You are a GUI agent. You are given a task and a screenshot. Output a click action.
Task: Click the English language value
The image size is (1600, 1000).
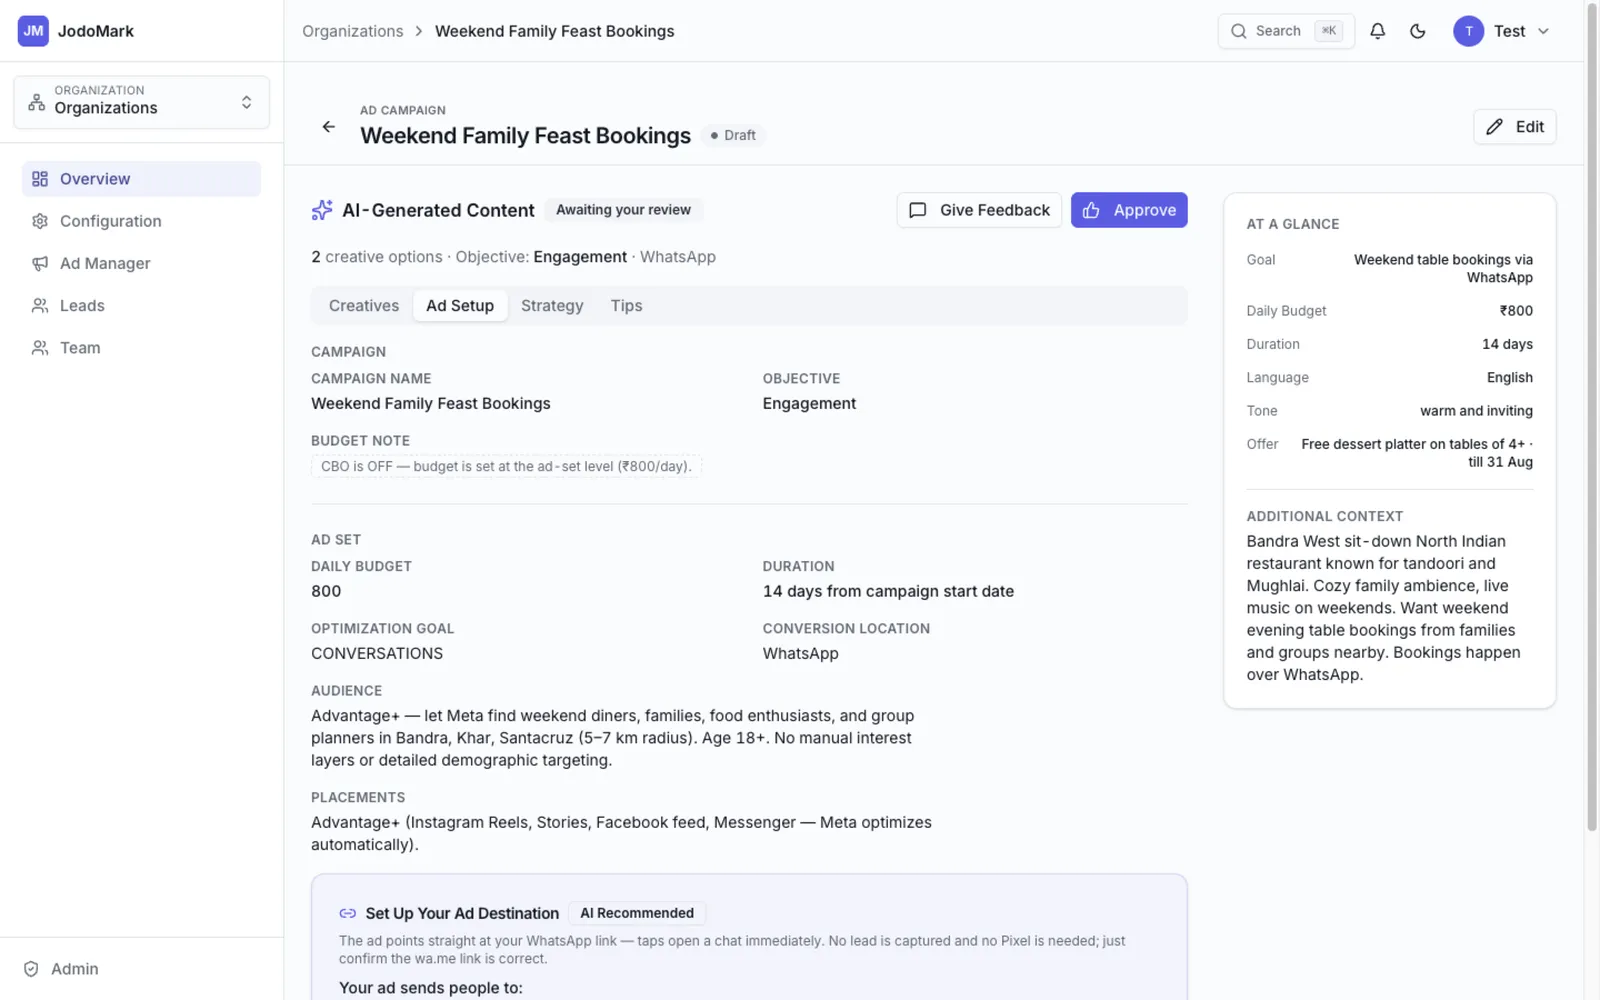coord(1509,378)
